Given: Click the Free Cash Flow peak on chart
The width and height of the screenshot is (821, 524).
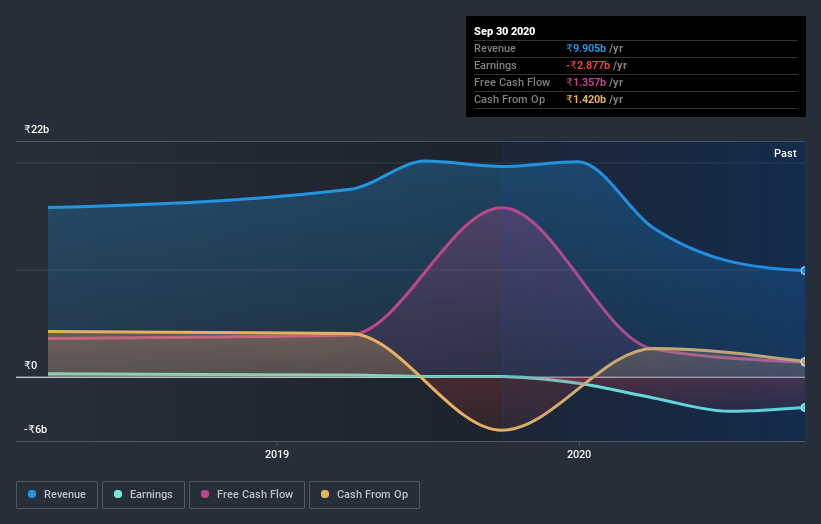Looking at the screenshot, I should [502, 208].
